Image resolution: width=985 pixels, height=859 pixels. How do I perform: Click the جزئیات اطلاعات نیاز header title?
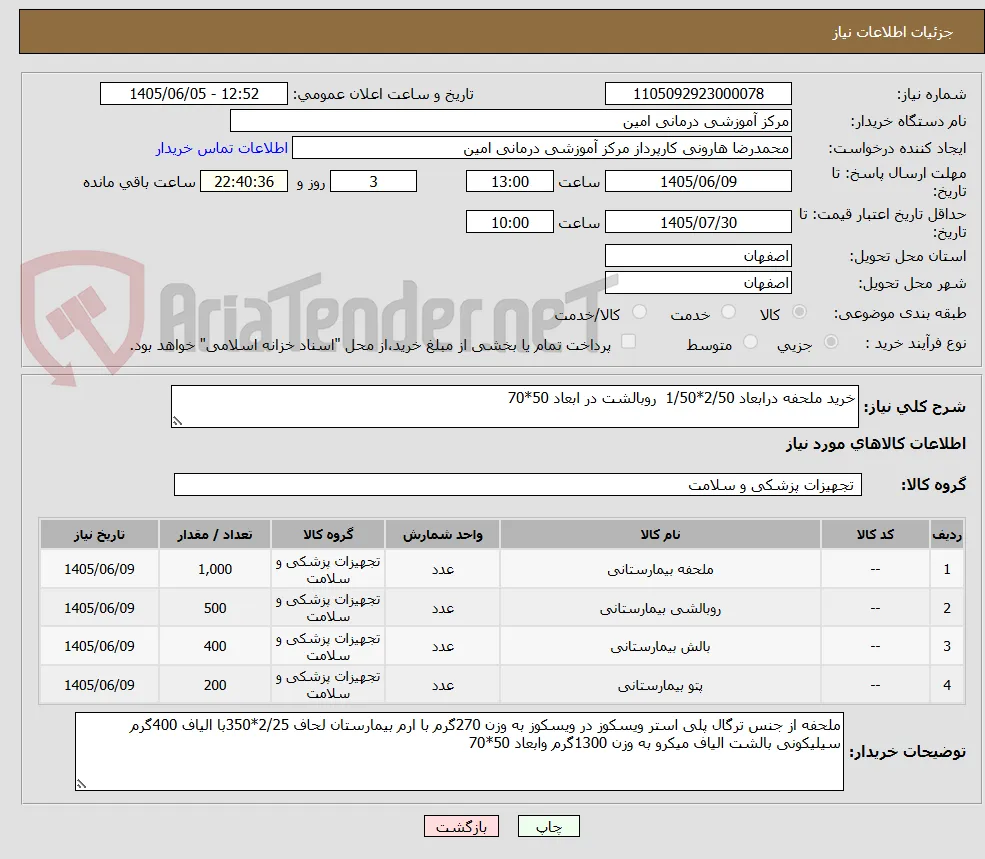893,32
